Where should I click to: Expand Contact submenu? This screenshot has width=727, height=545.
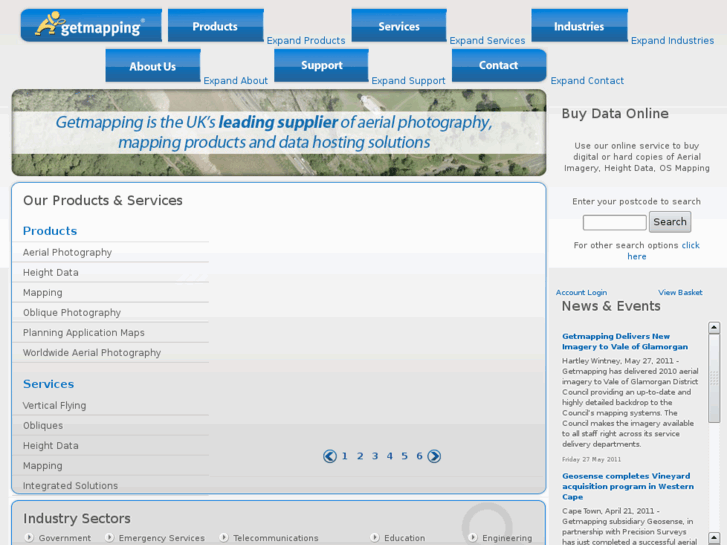587,80
